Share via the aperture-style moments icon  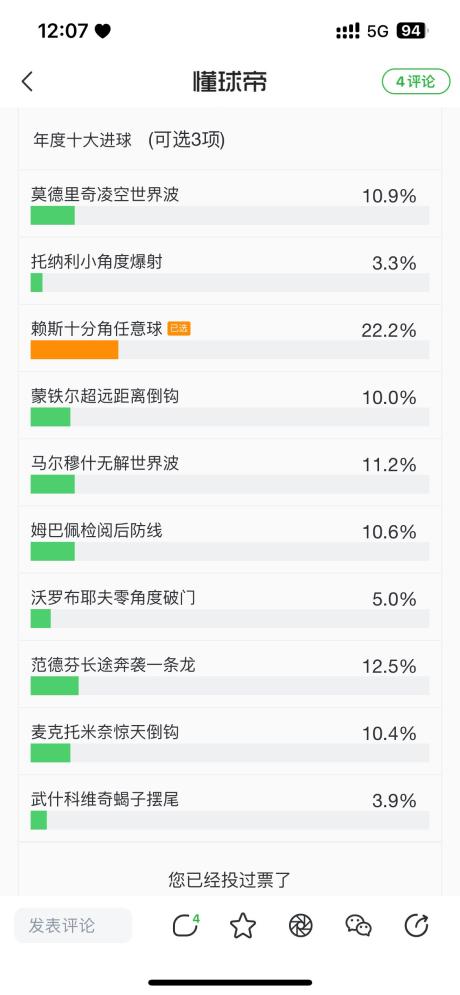300,925
